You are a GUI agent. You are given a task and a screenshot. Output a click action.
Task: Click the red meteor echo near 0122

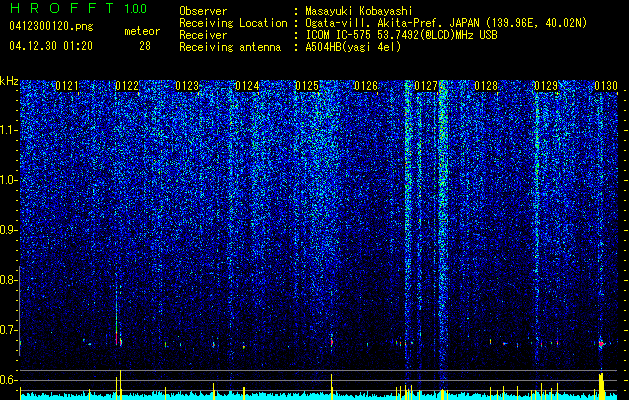[x=117, y=338]
